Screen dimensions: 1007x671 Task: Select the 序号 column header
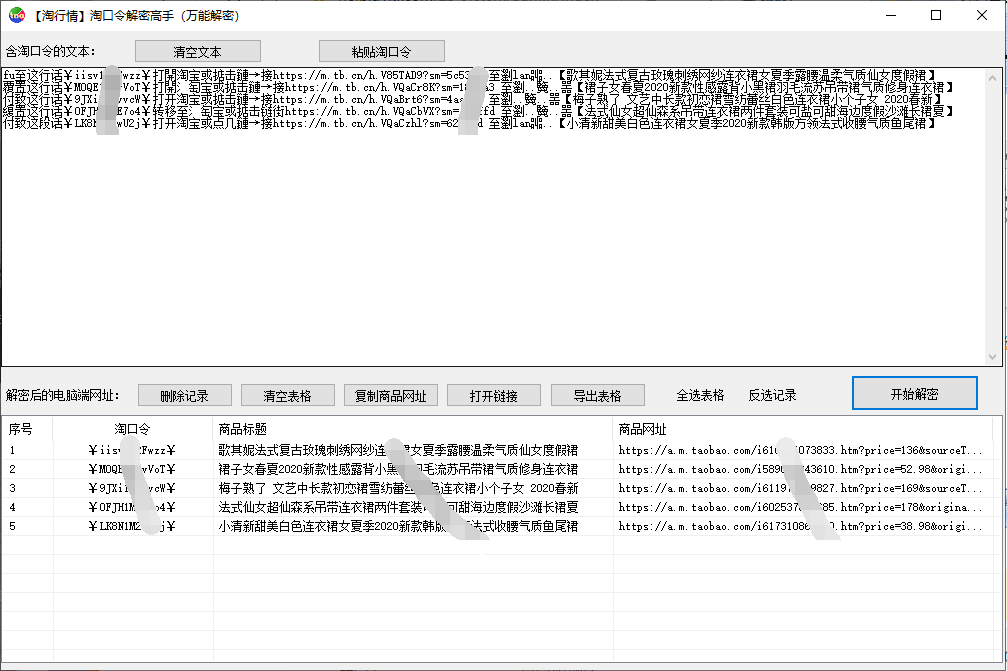(27, 429)
